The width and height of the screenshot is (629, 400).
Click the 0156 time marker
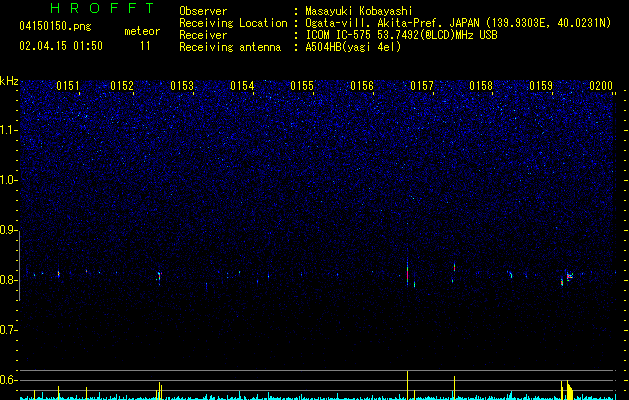click(x=362, y=86)
